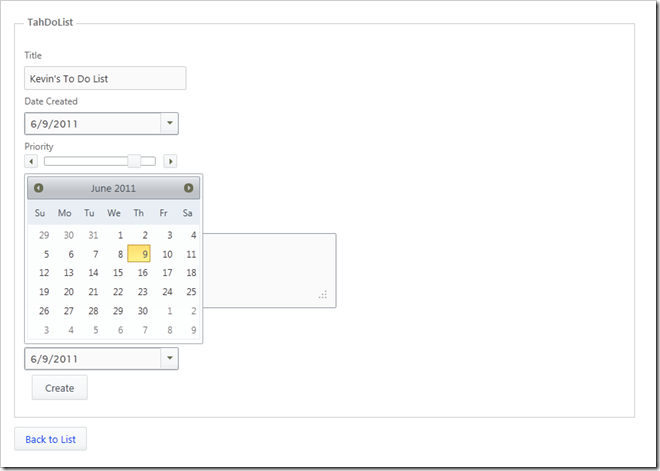The width and height of the screenshot is (660, 471).
Task: Click the Create button
Action: 60,388
